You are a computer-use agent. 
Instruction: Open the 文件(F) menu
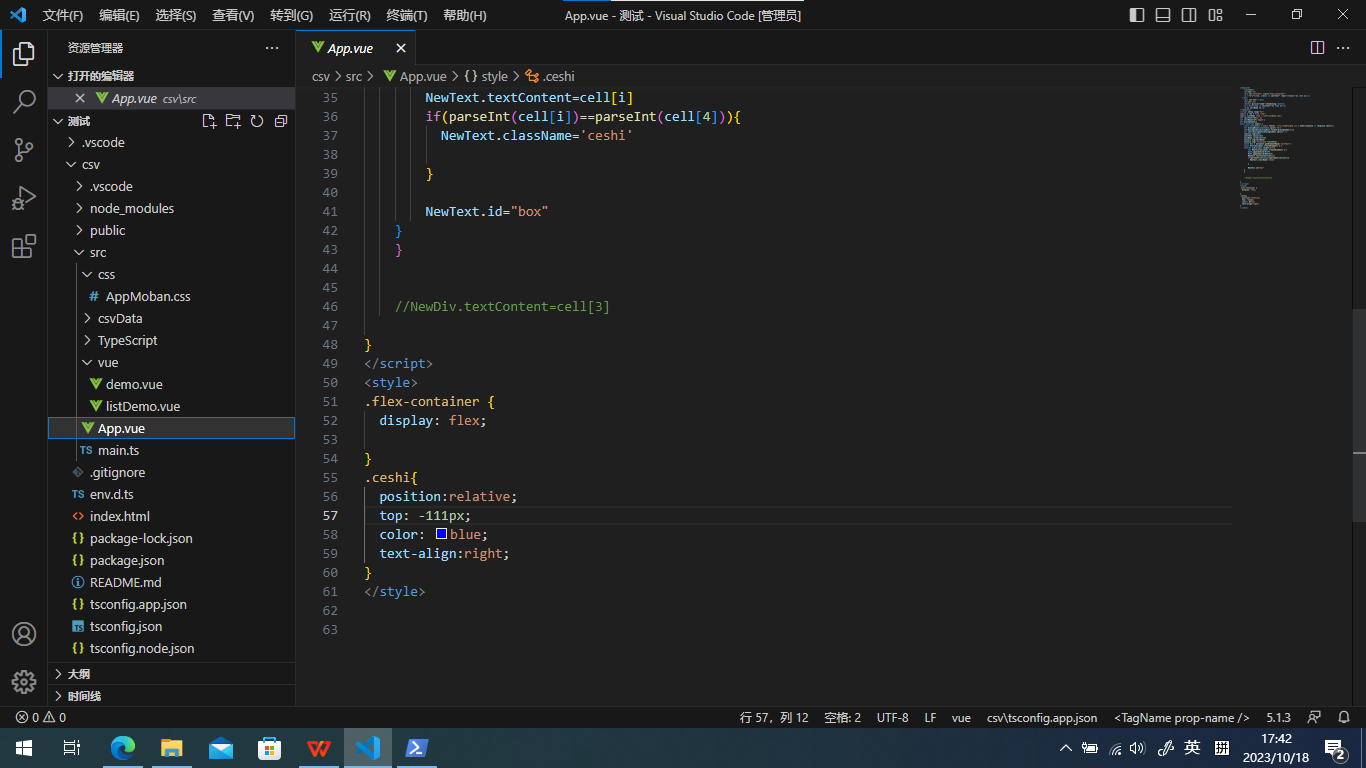tap(63, 15)
